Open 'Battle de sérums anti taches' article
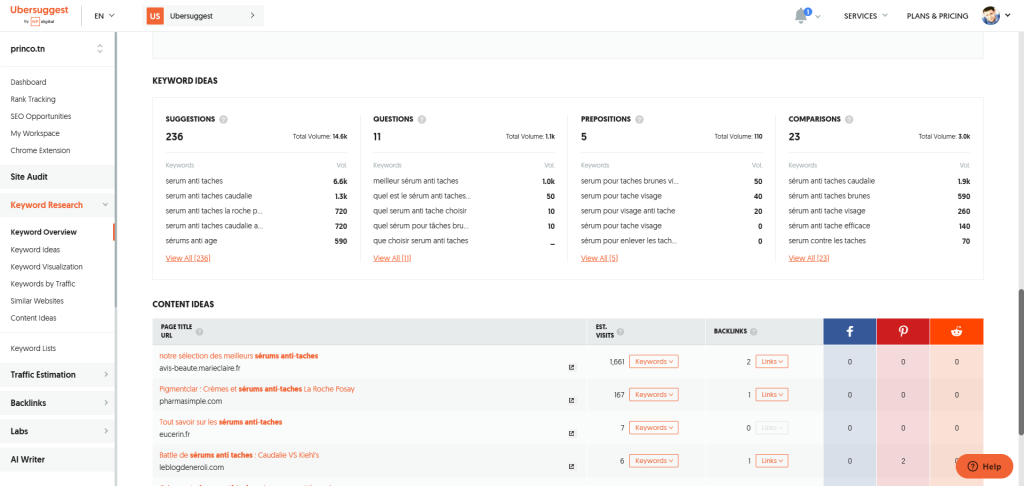 pyautogui.click(x=239, y=455)
